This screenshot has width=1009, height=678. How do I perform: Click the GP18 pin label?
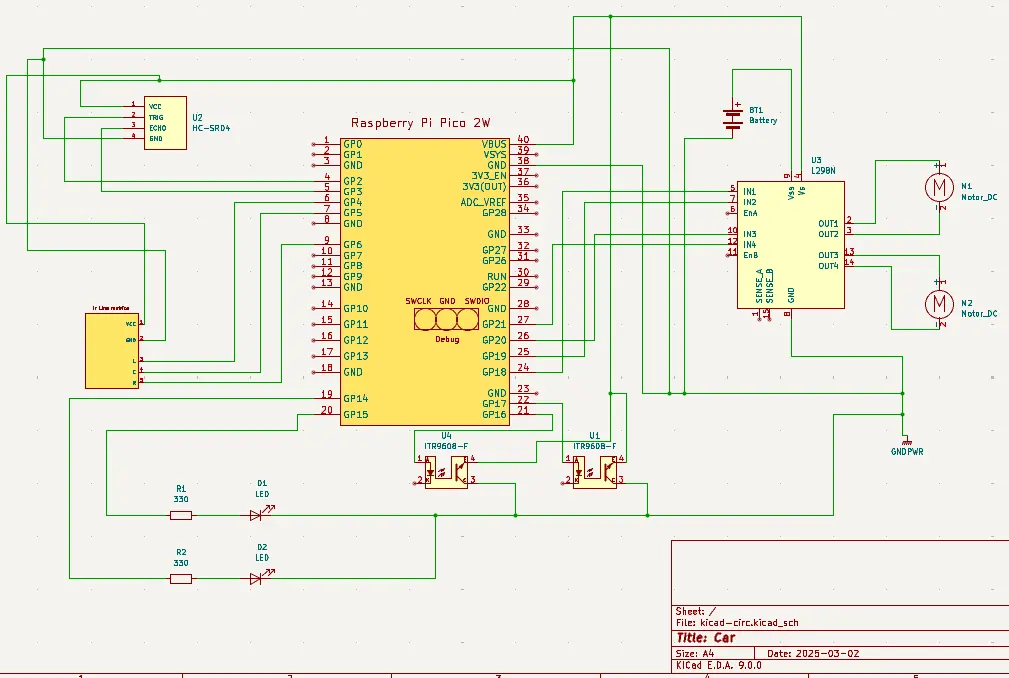495,372
